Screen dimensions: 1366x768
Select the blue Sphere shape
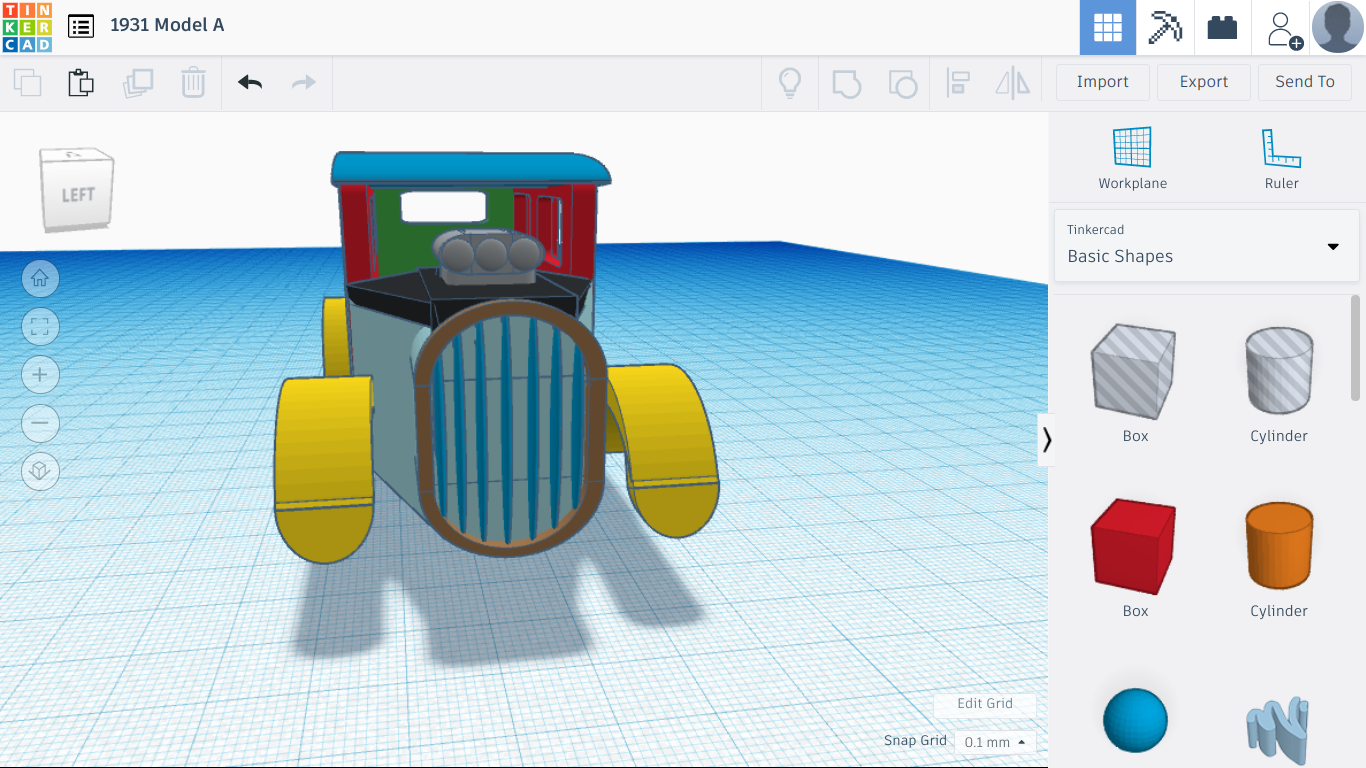[1135, 720]
